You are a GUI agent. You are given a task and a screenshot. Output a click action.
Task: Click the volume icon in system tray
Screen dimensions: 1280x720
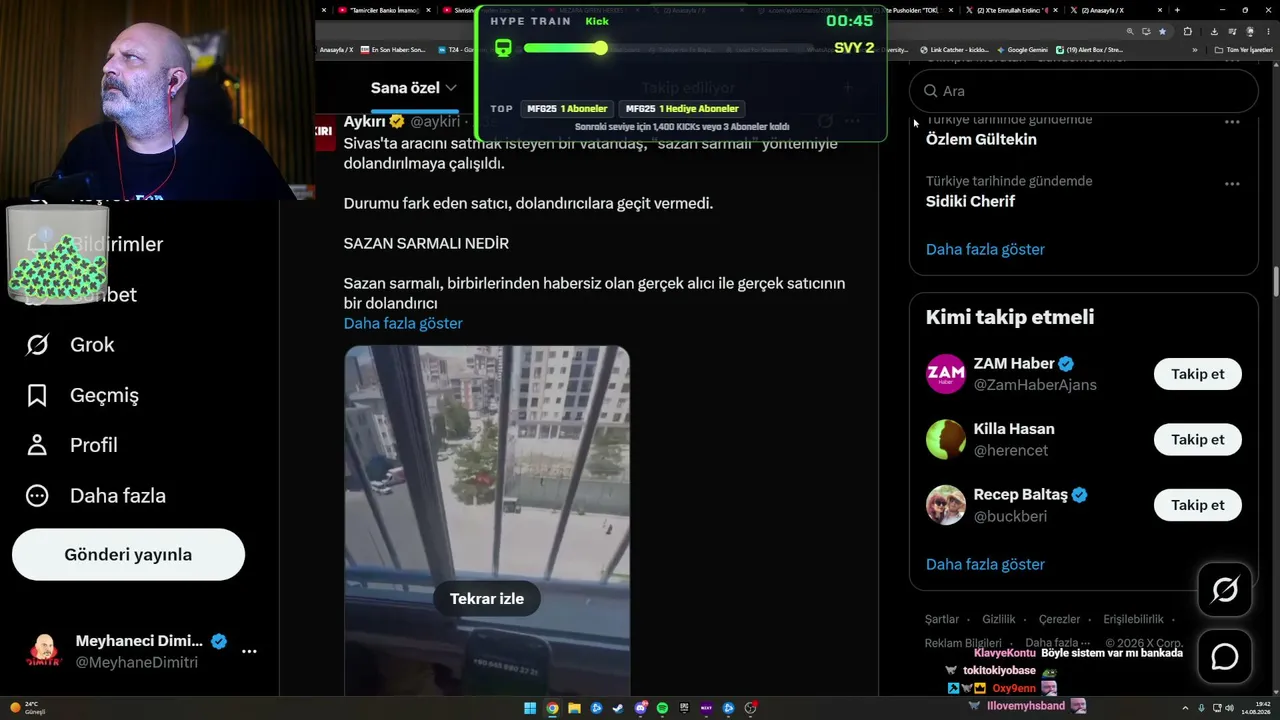pyautogui.click(x=1227, y=709)
